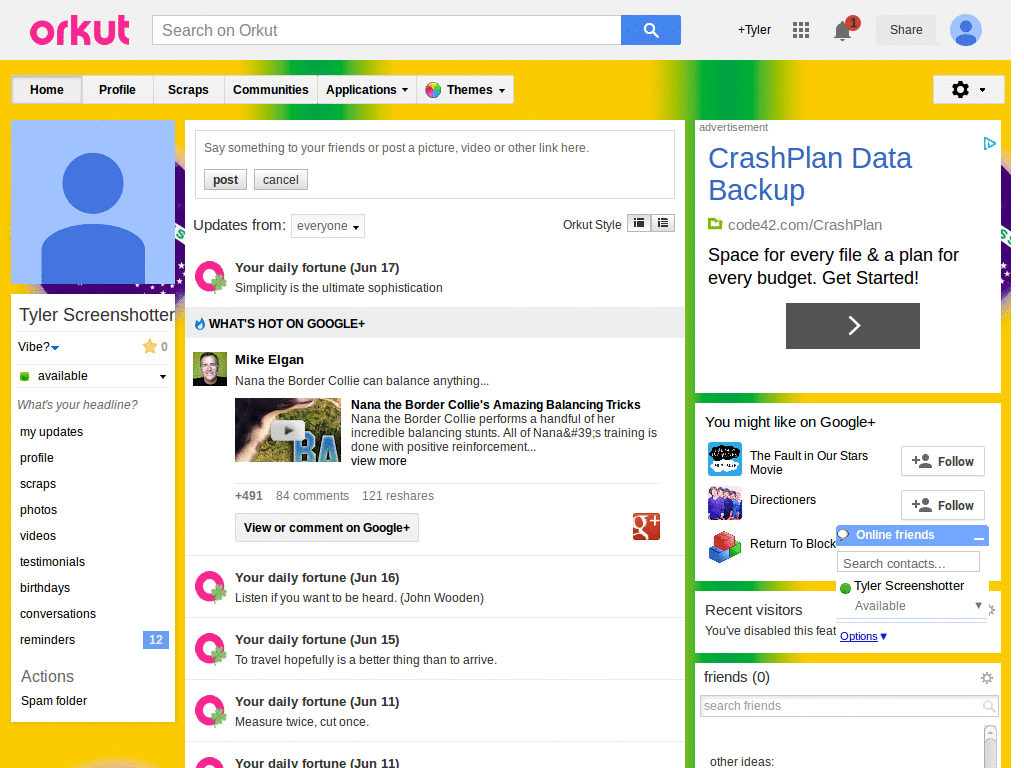The image size is (1024, 768).
Task: Click Mike Elgan's profile photo
Action: coord(210,369)
